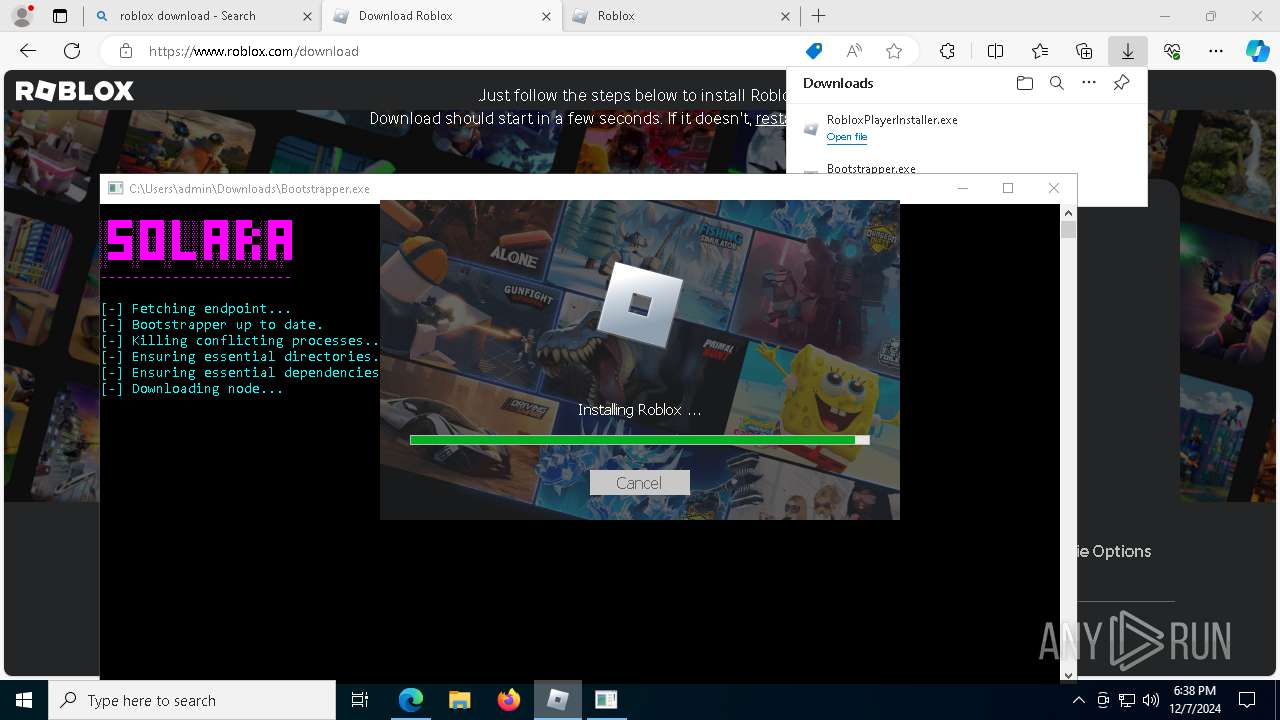The image size is (1280, 720).
Task: Open the network tray icon
Action: (1126, 700)
